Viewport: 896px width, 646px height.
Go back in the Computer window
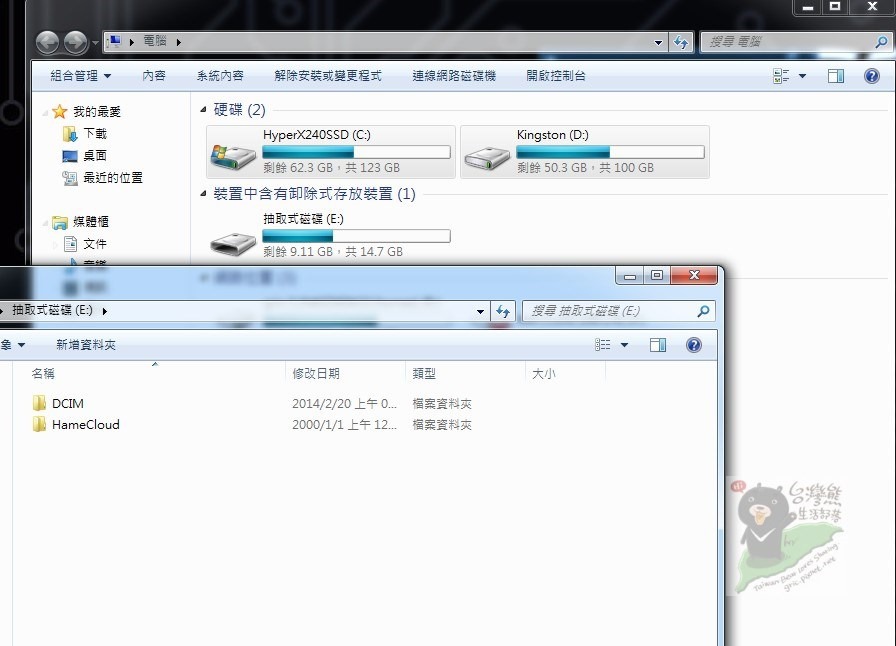(47, 42)
